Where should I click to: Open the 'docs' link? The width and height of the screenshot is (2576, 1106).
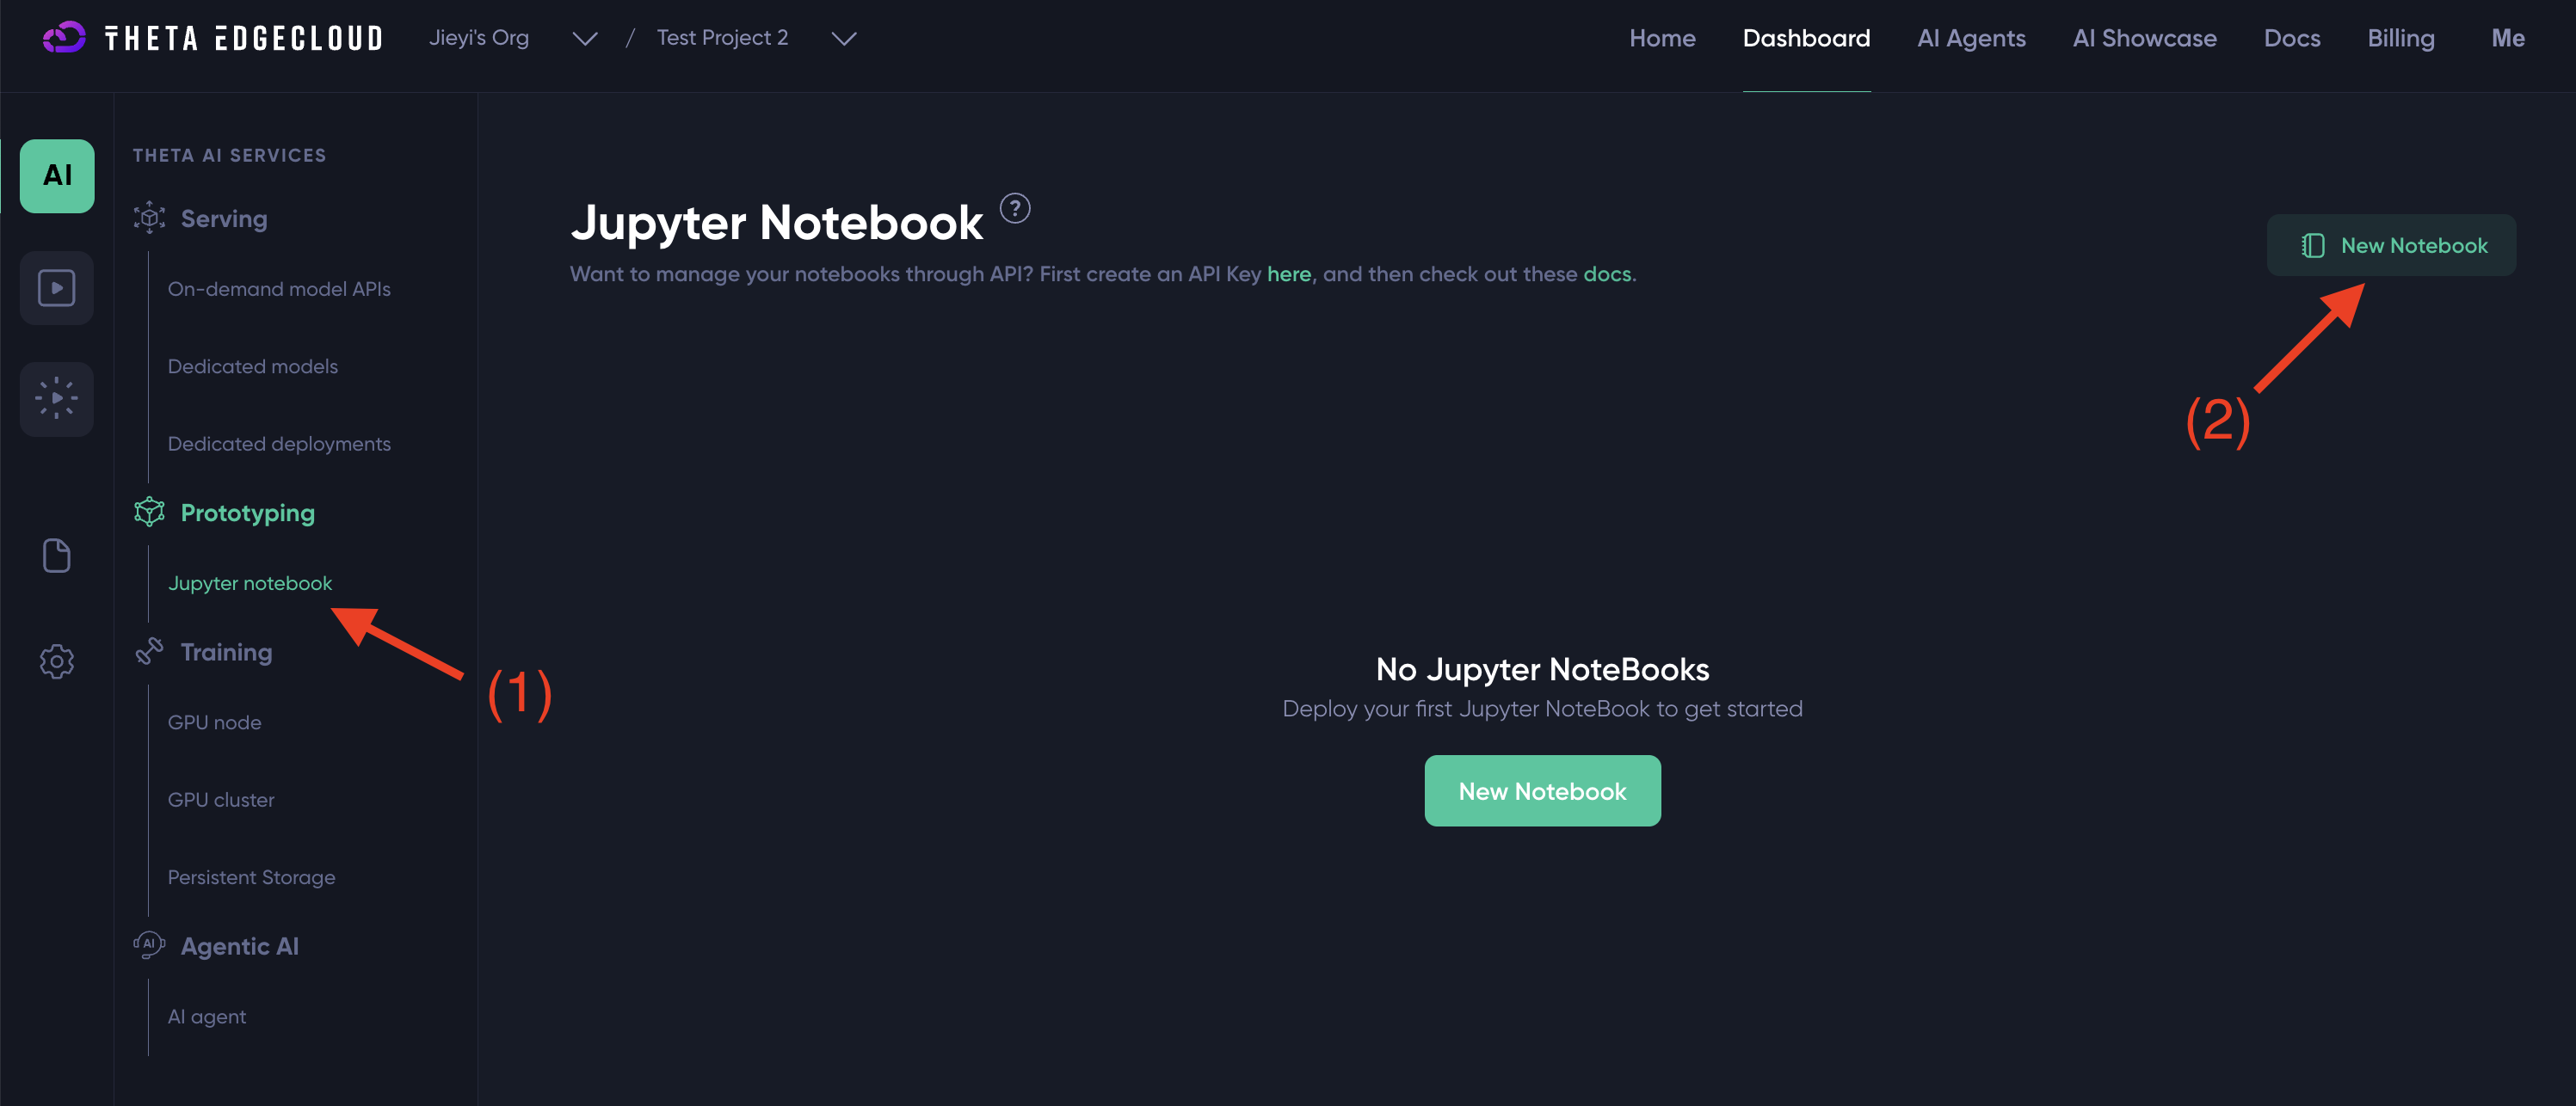(x=1606, y=274)
